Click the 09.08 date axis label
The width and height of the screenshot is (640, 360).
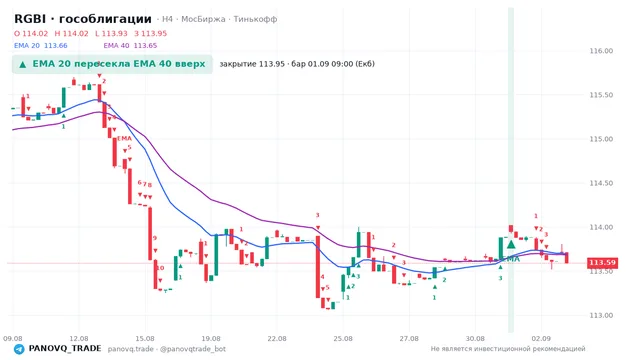13,339
